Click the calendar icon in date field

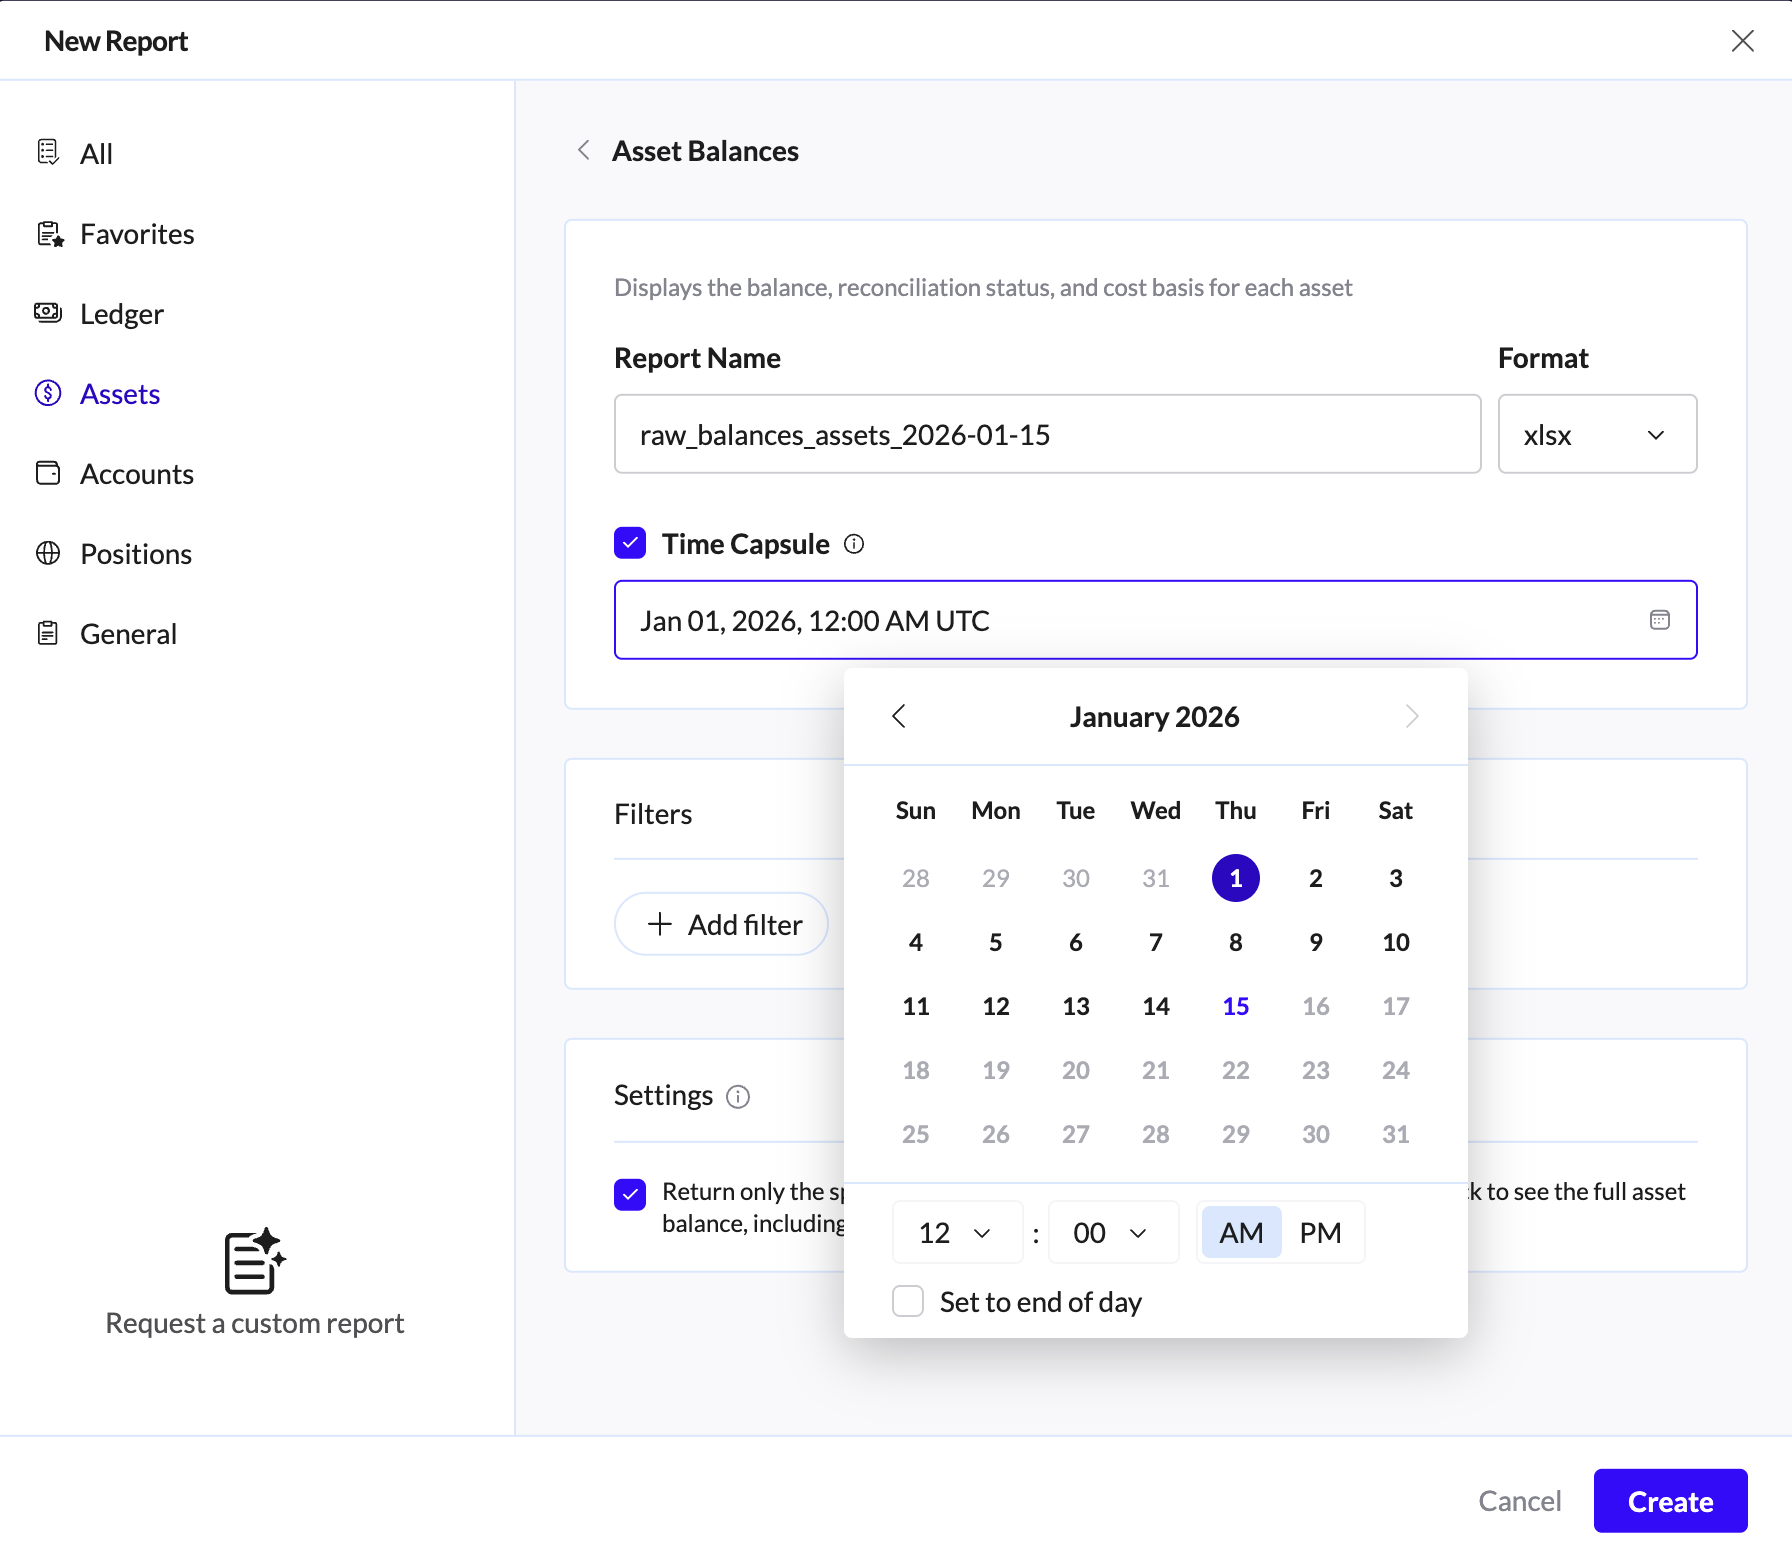(1659, 620)
